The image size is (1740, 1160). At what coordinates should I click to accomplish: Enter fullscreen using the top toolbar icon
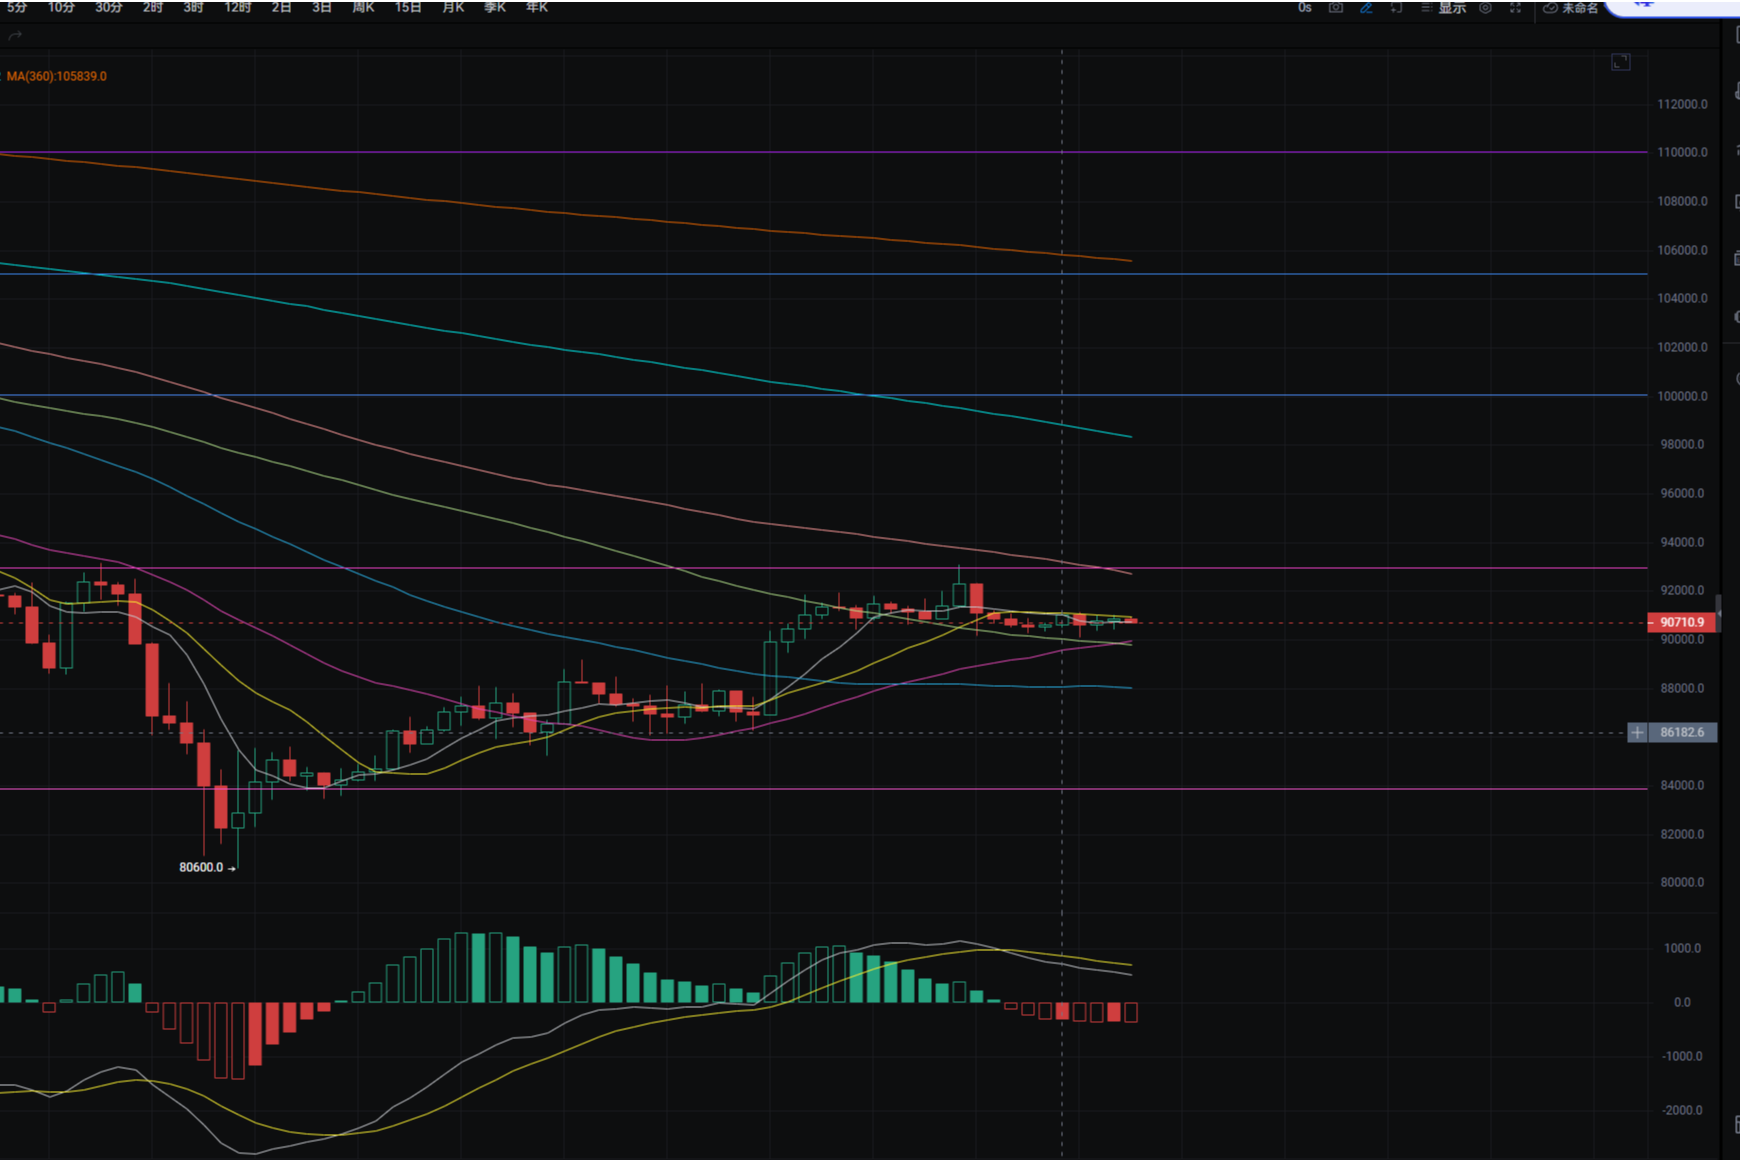pyautogui.click(x=1516, y=8)
